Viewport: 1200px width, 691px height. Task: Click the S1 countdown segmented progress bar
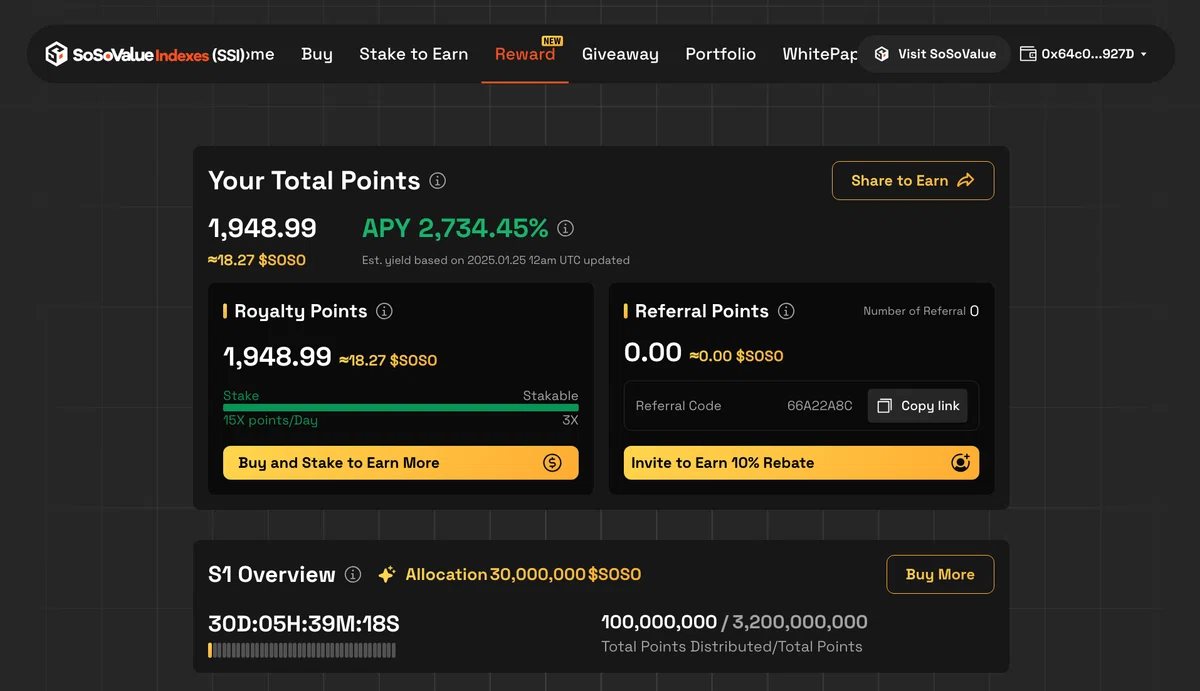[x=302, y=651]
